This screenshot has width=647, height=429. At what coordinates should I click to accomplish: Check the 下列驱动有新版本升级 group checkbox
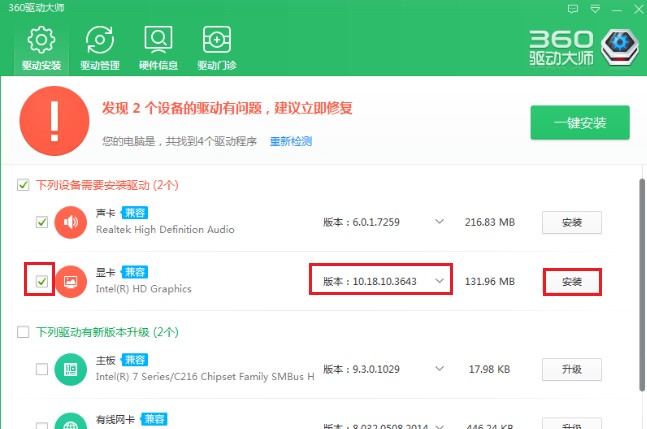[23, 332]
